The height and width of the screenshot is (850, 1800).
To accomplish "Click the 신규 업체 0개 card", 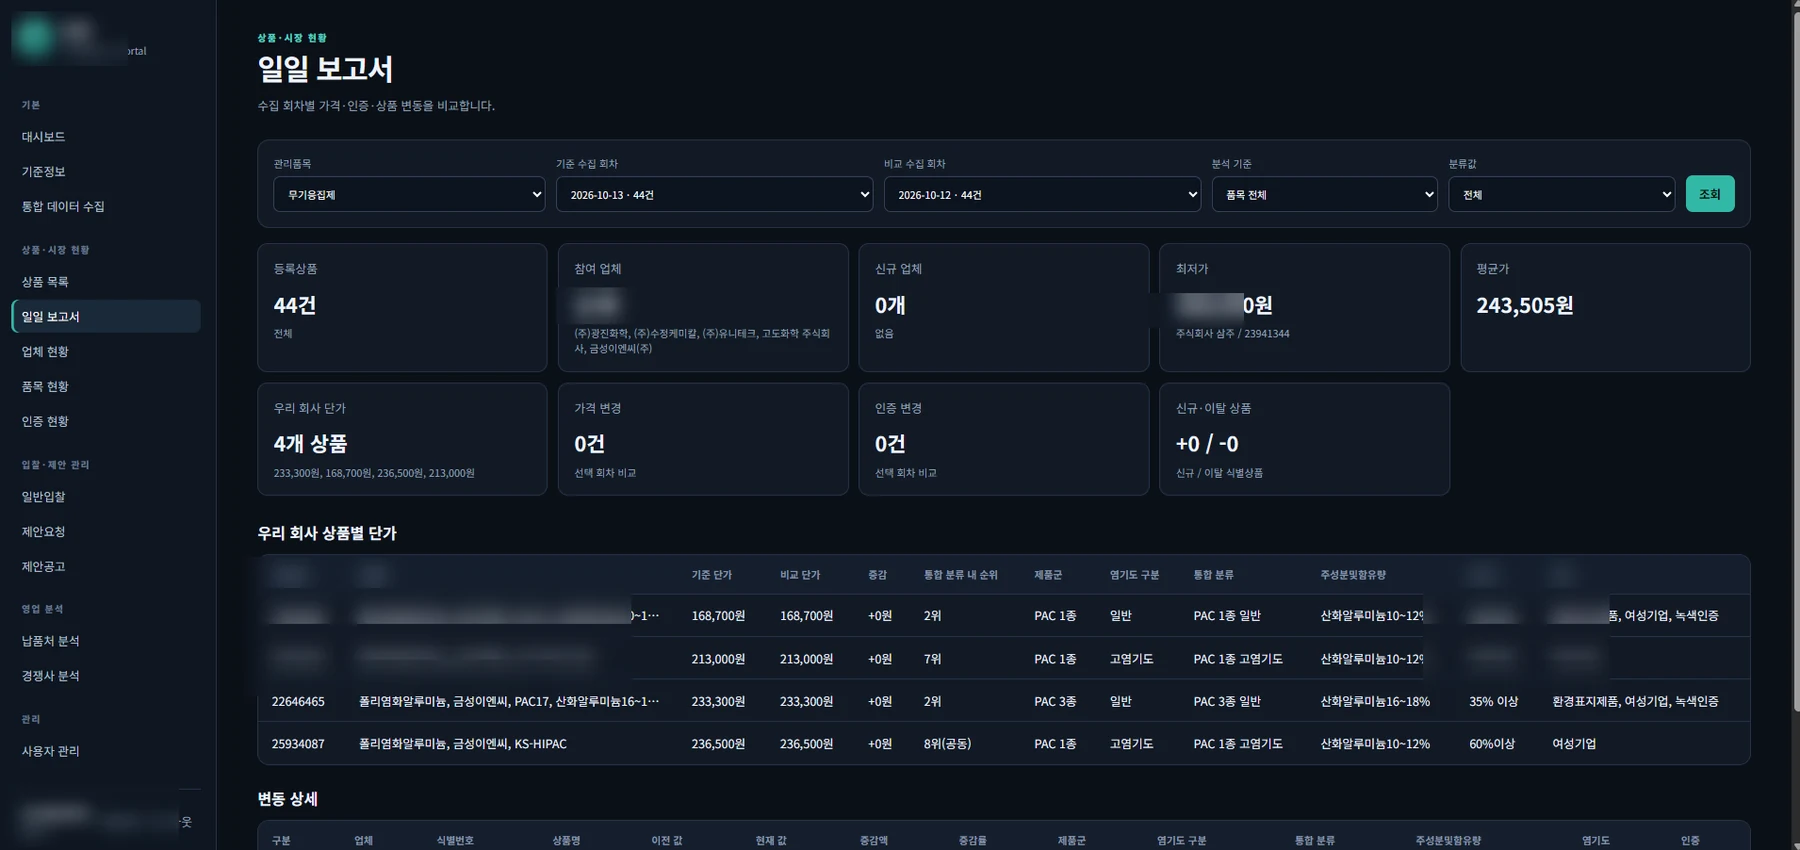I will [1004, 308].
